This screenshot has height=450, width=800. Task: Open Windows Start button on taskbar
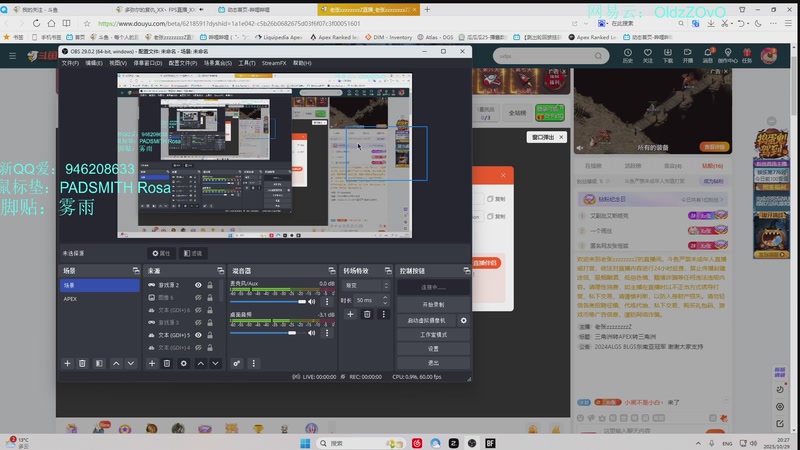[x=305, y=443]
